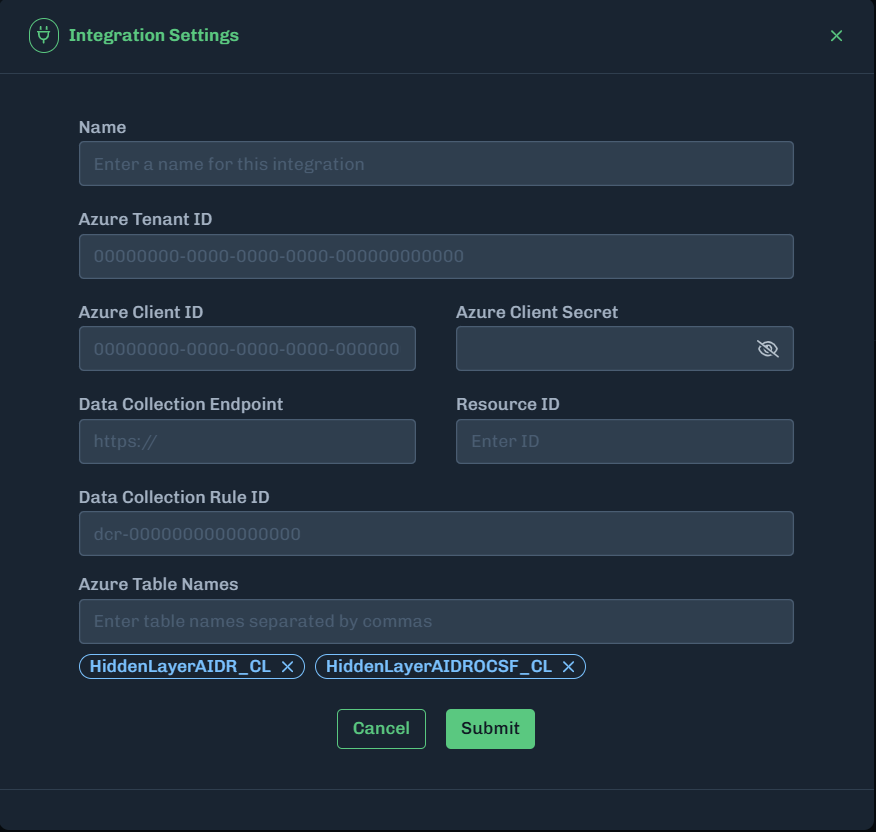Close the Integration Settings dialog
Viewport: 876px width, 832px height.
point(836,36)
